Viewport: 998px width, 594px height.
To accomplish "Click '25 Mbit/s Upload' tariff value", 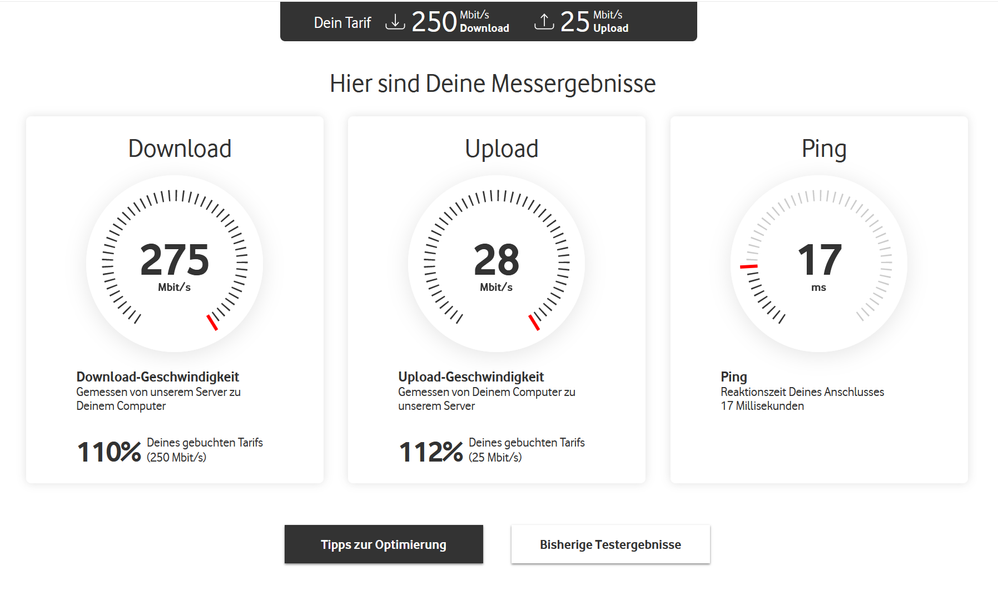I will 594,22.
